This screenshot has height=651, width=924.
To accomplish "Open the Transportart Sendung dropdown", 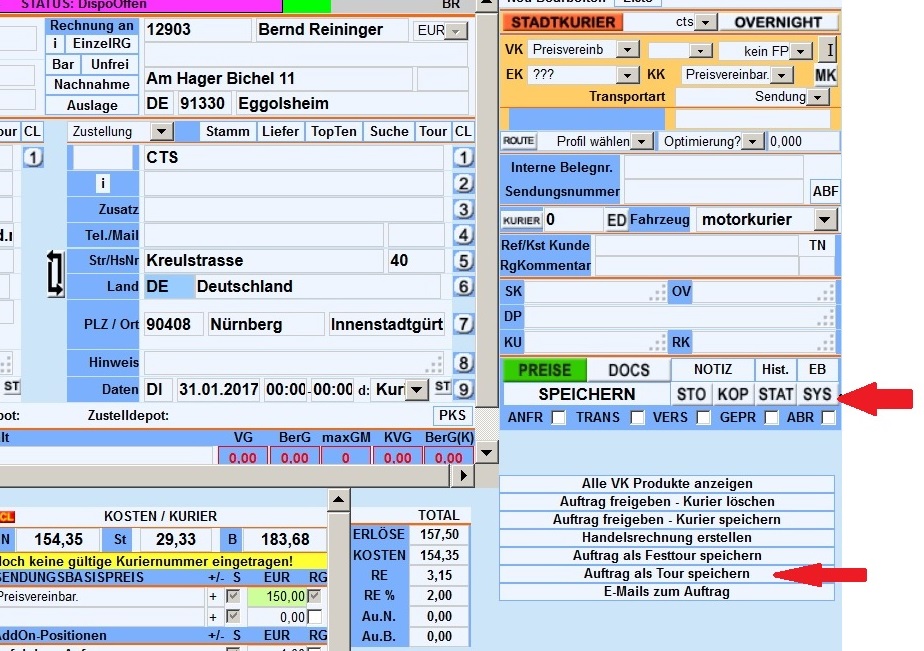I will tap(818, 97).
